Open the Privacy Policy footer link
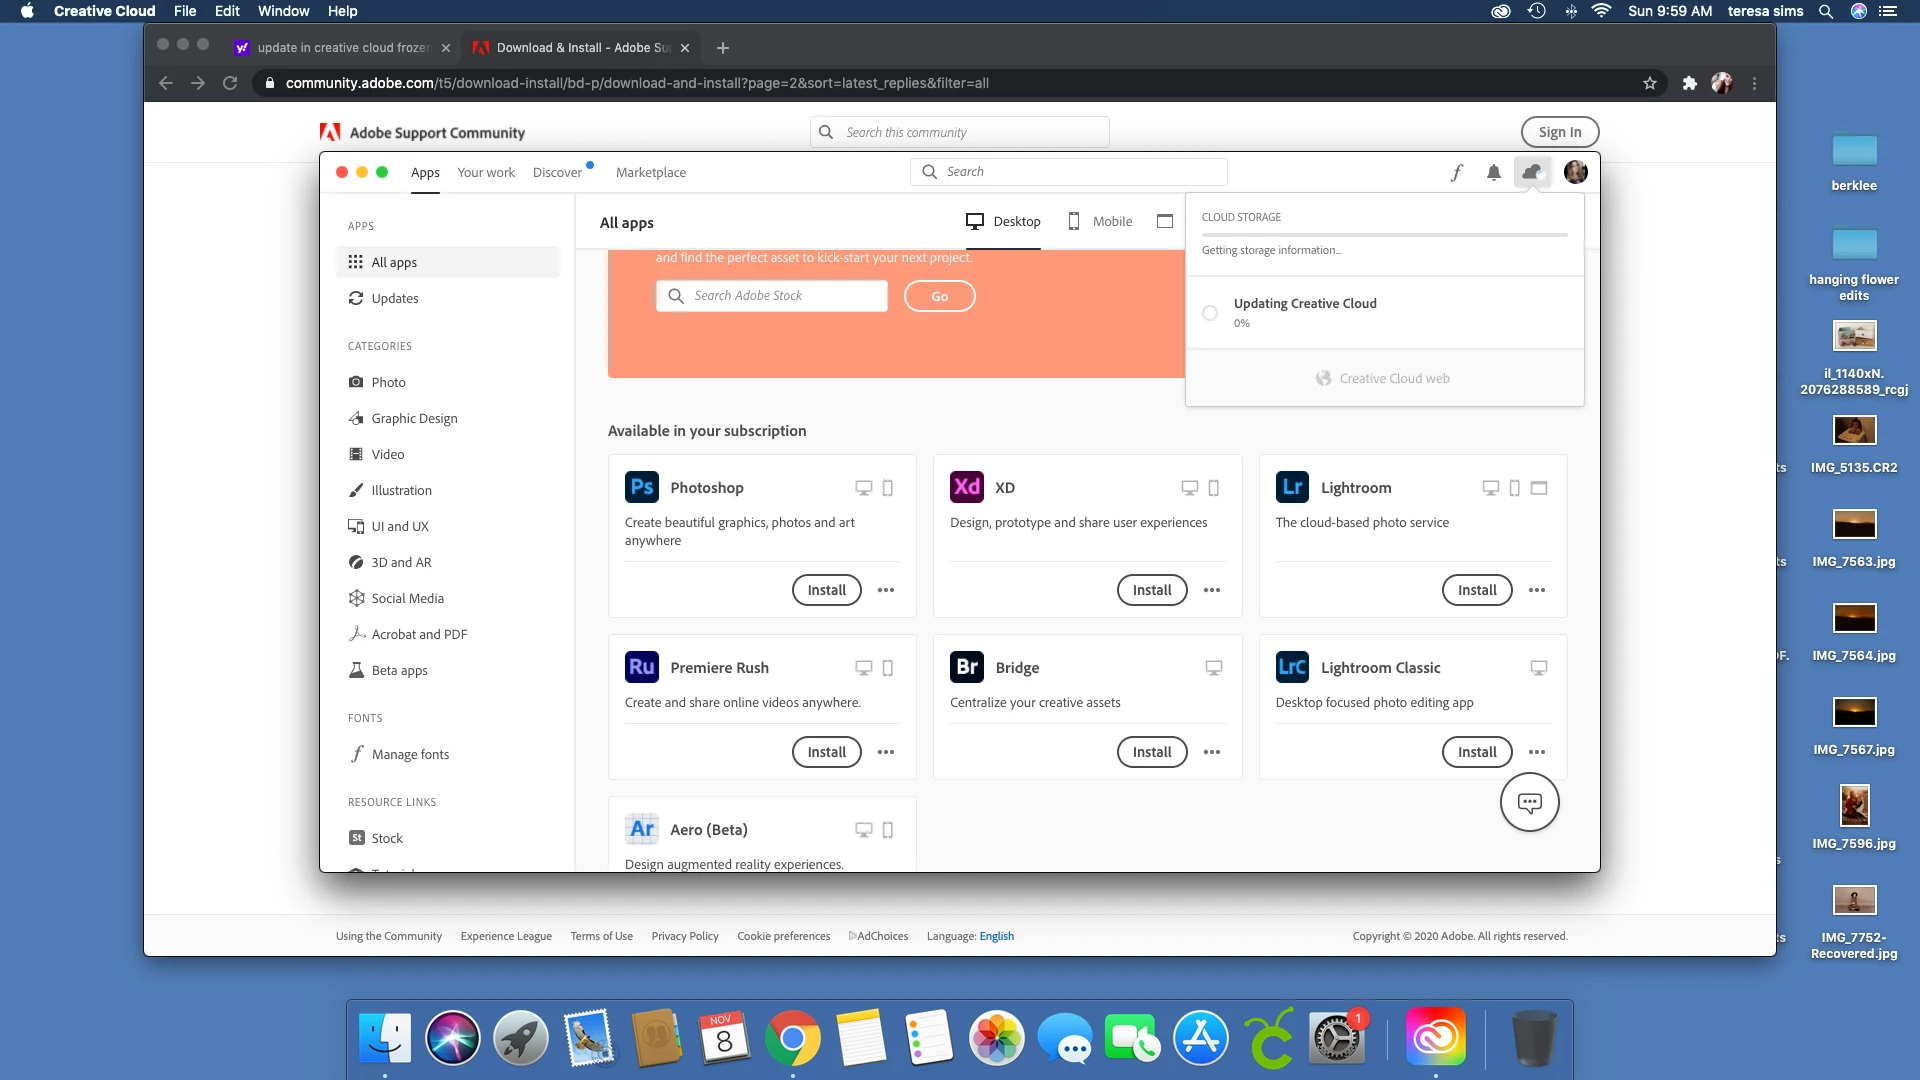The height and width of the screenshot is (1080, 1920). click(x=685, y=936)
